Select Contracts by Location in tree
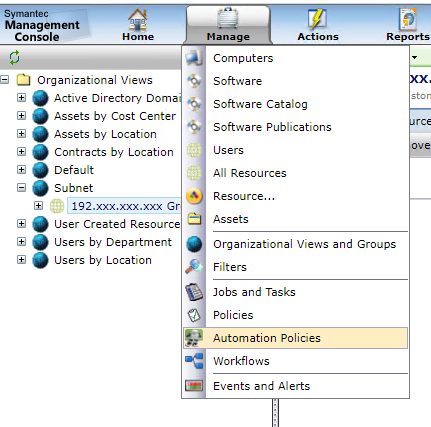Image resolution: width=431 pixels, height=427 pixels. (x=114, y=152)
